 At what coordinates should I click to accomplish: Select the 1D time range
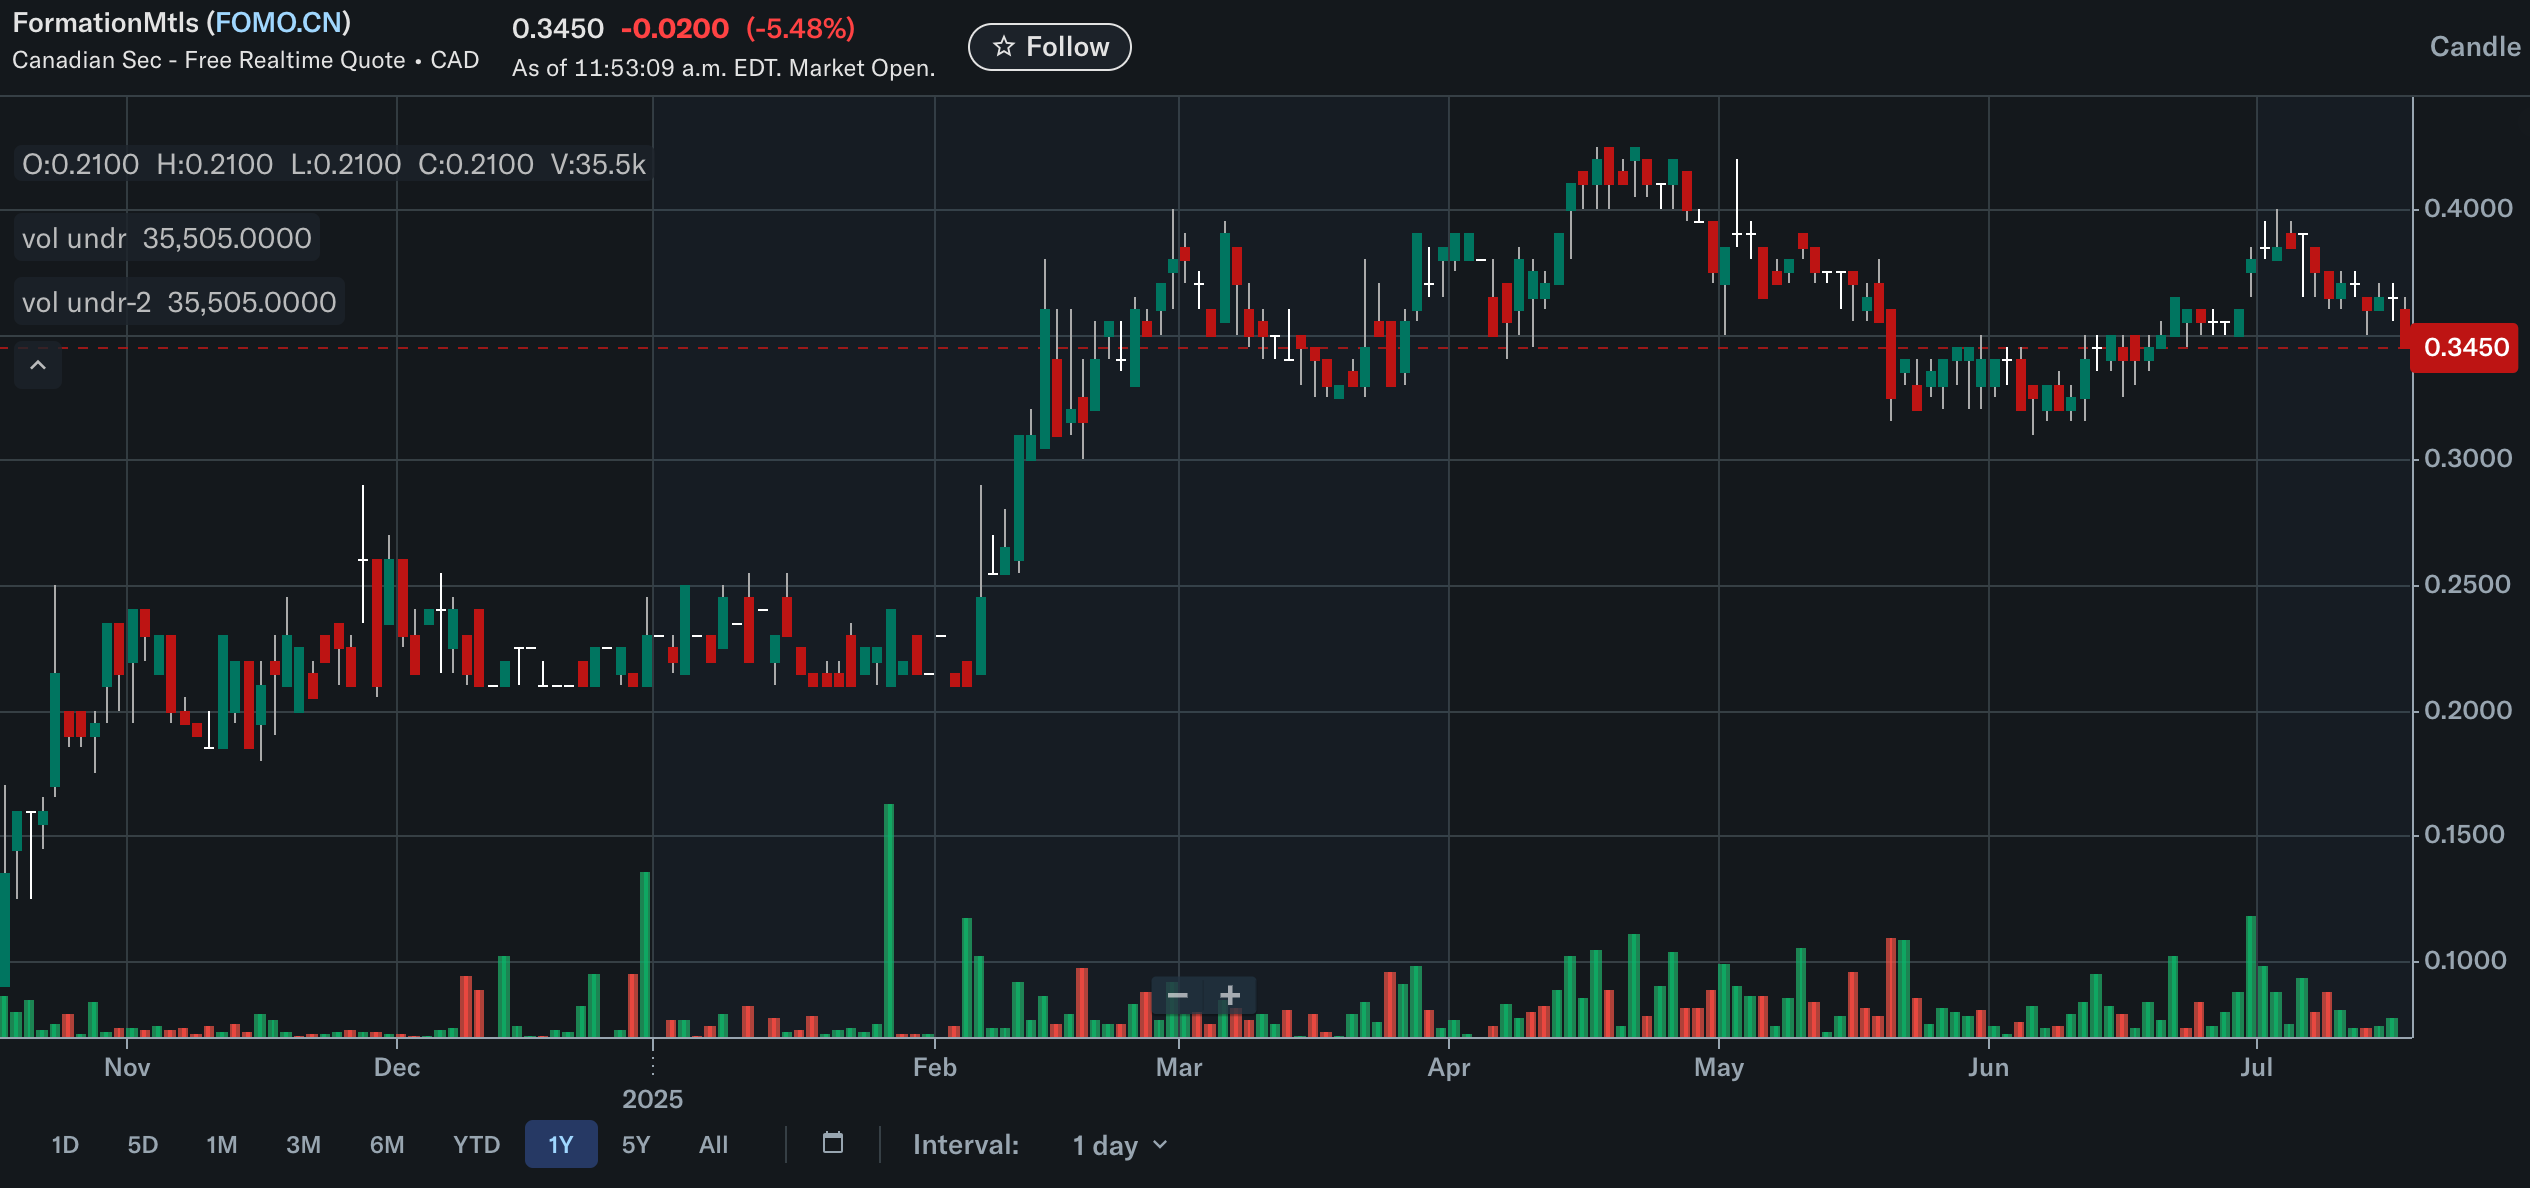pyautogui.click(x=65, y=1145)
